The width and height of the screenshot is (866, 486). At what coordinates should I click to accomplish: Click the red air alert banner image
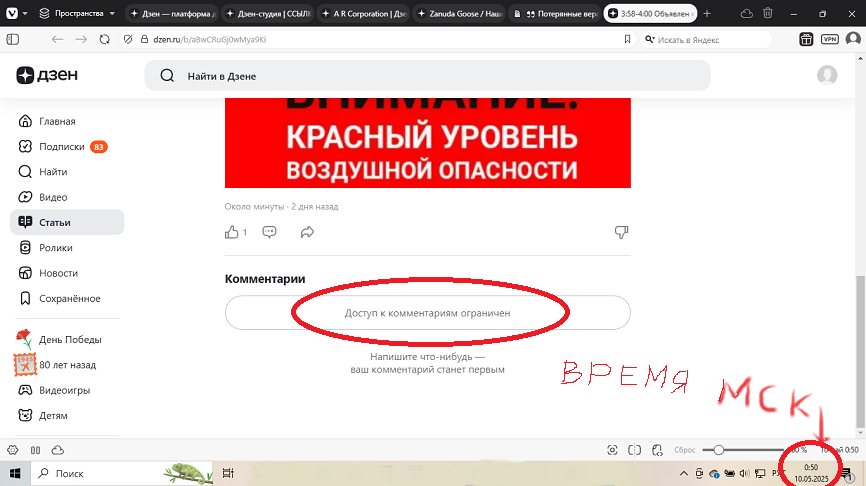[x=427, y=143]
